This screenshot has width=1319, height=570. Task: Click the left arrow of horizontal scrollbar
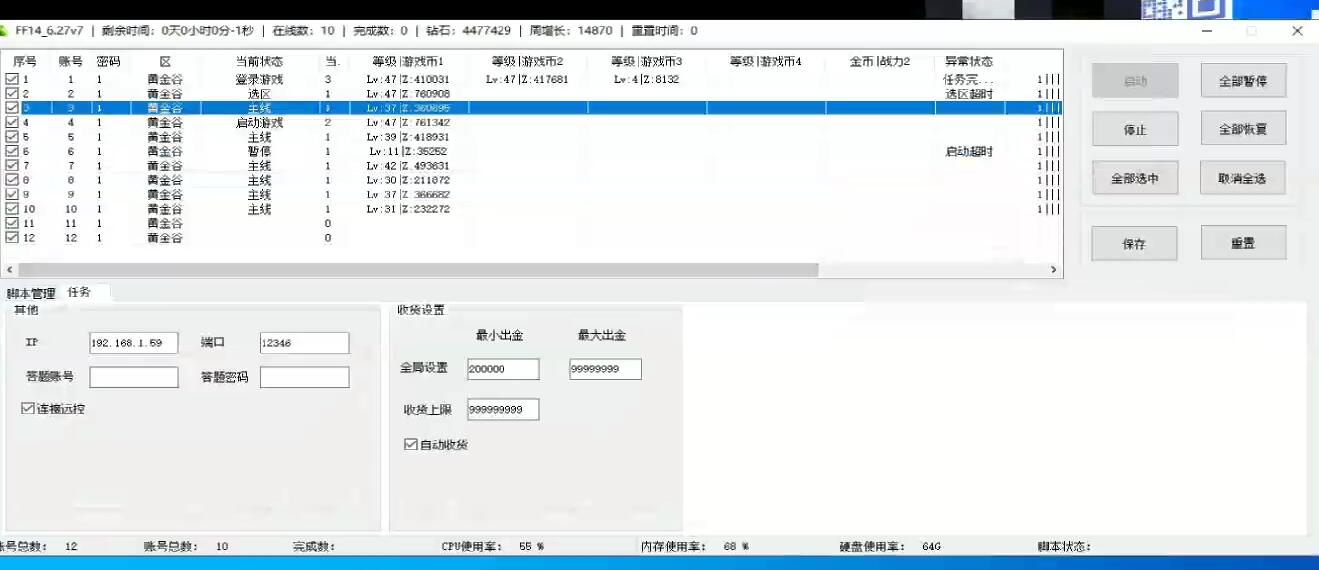(9, 270)
